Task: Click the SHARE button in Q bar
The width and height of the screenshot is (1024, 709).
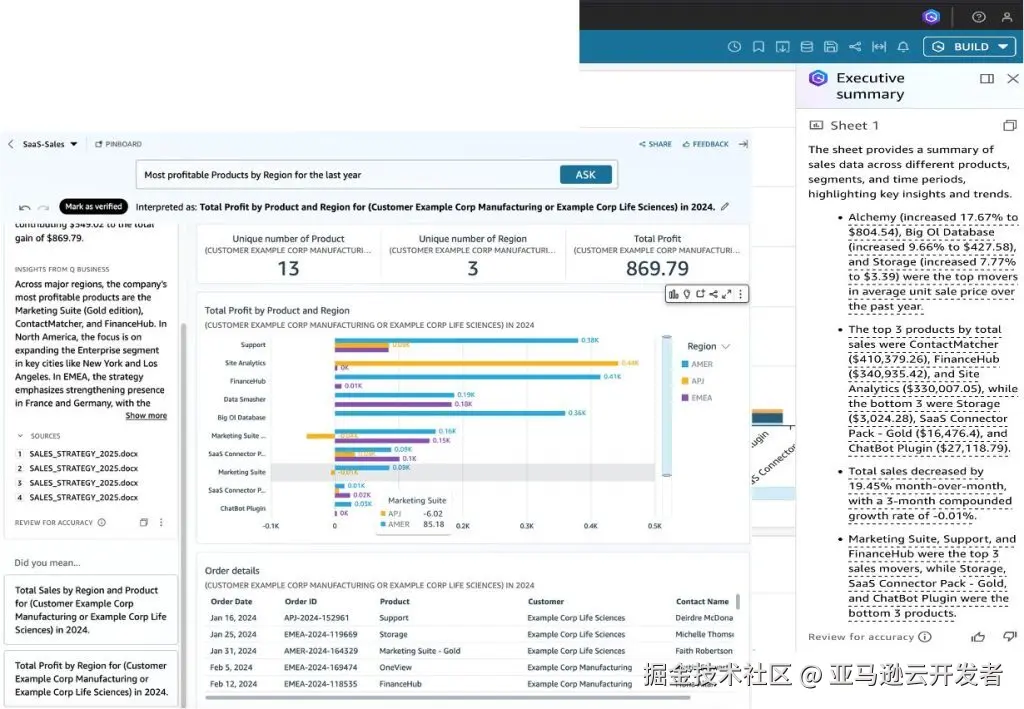Action: pyautogui.click(x=655, y=144)
